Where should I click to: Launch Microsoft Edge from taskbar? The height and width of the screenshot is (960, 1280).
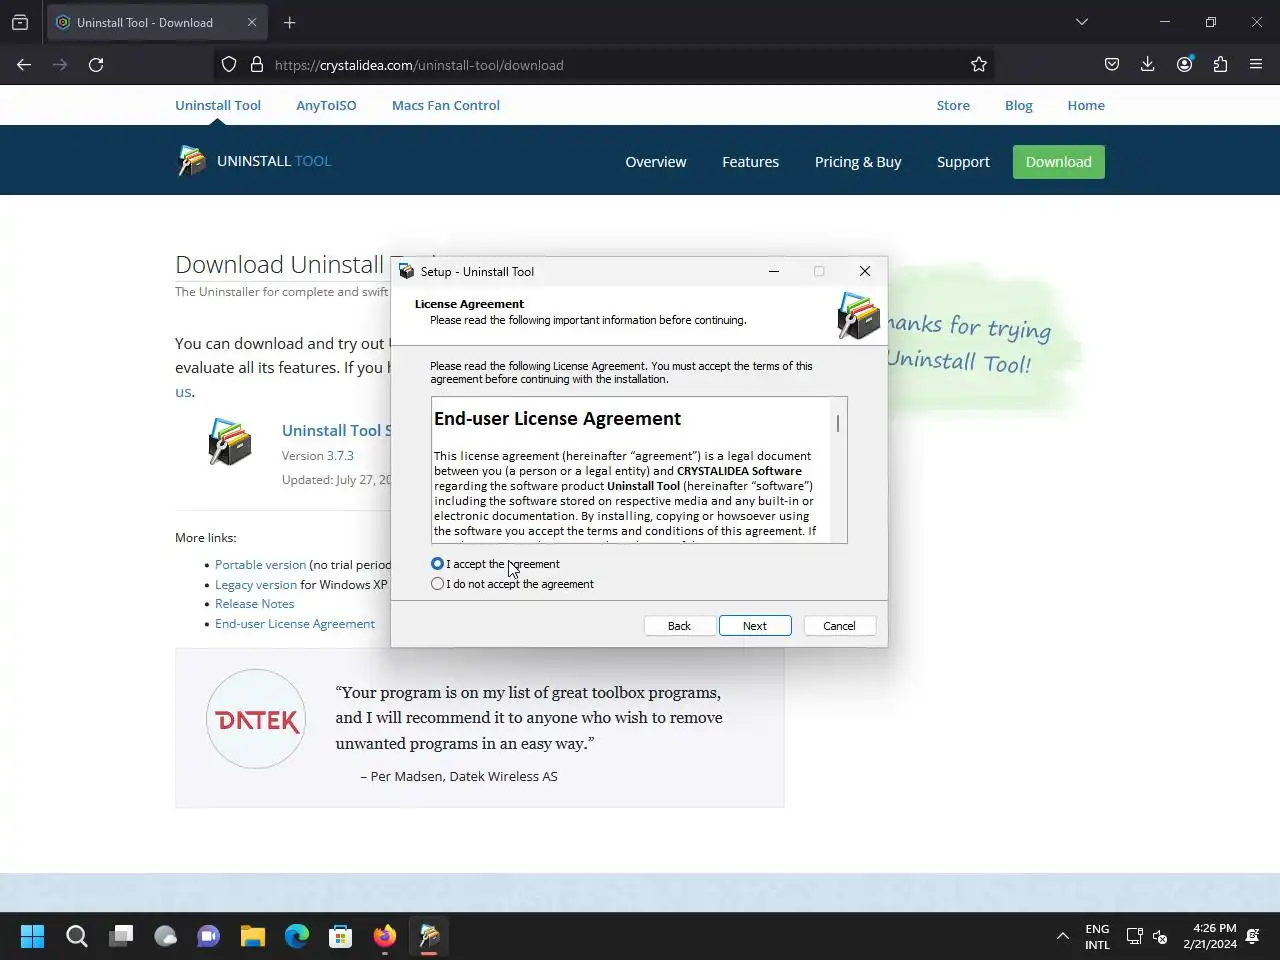(x=297, y=936)
